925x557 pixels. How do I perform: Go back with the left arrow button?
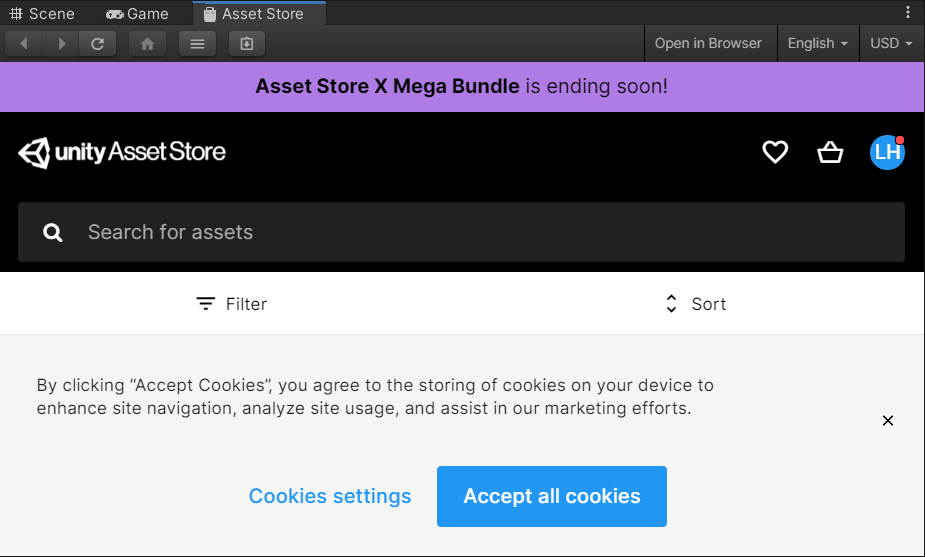point(24,44)
